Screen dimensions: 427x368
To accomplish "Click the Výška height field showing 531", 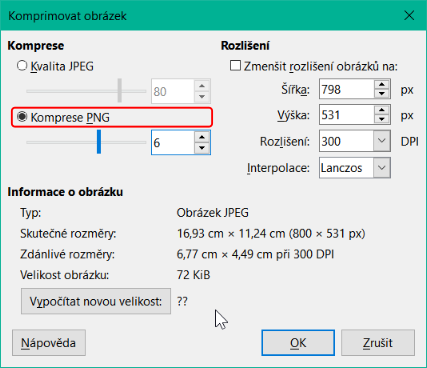I will coord(346,115).
